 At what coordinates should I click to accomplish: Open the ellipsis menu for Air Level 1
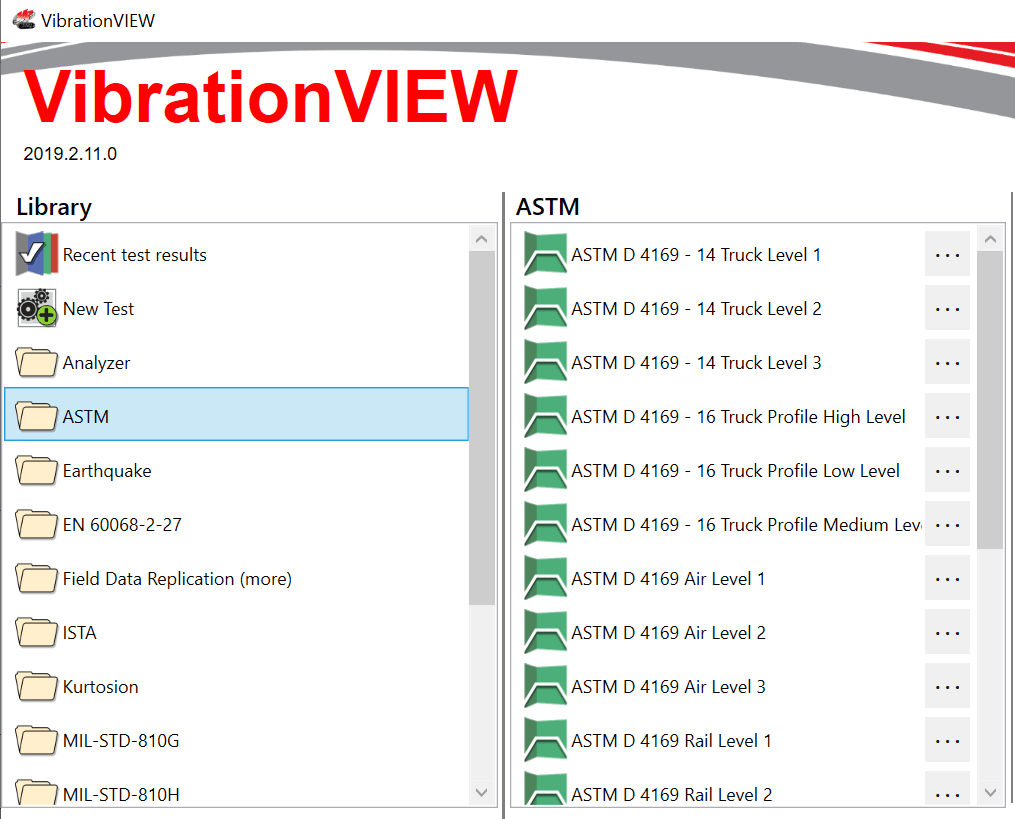[x=947, y=578]
